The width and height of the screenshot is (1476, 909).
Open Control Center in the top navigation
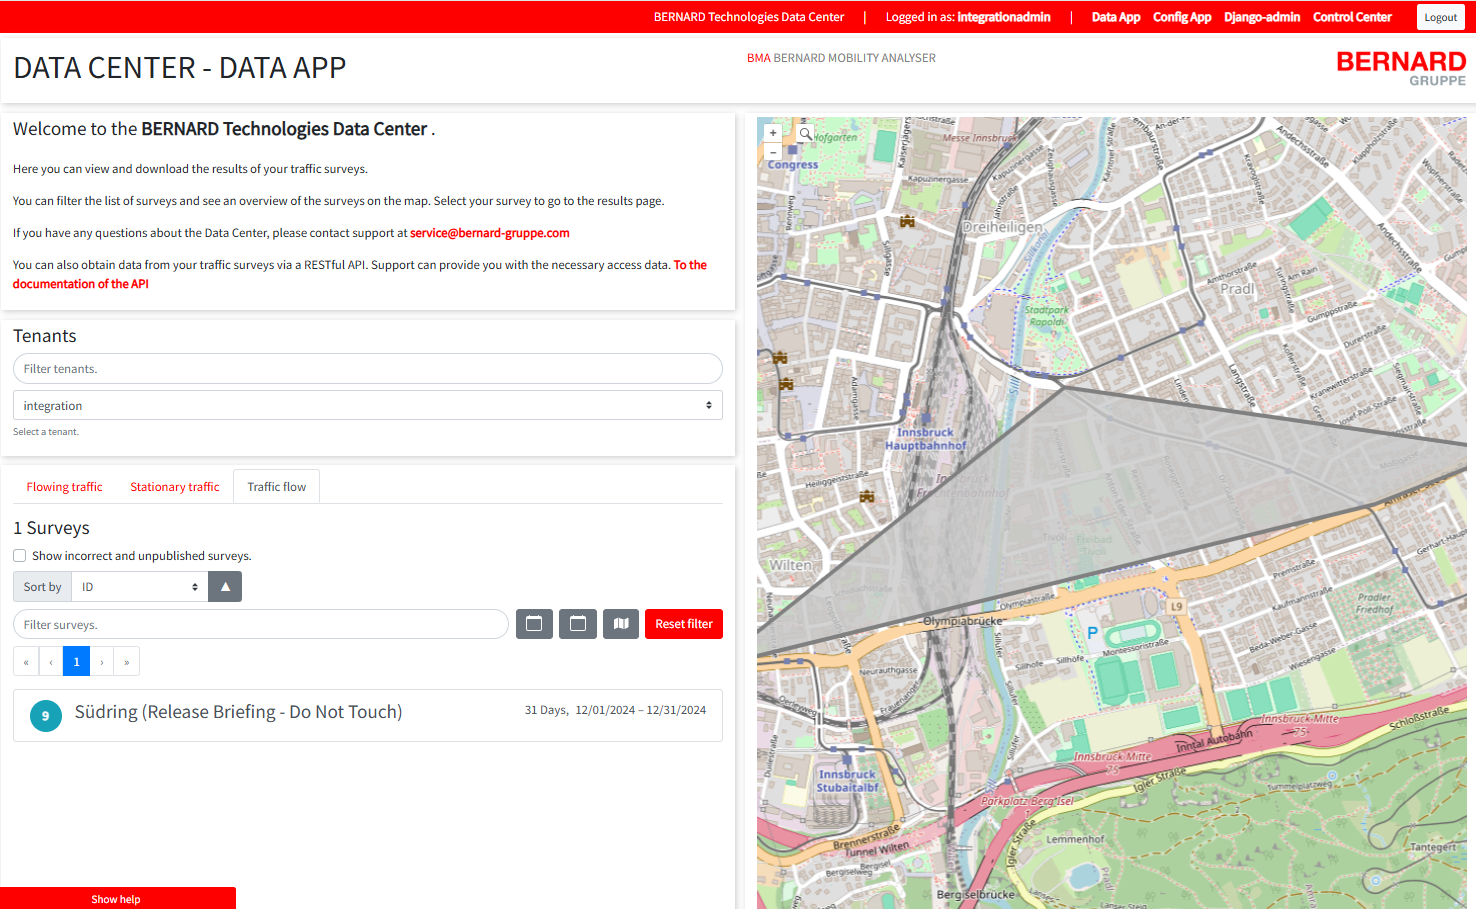tap(1352, 17)
